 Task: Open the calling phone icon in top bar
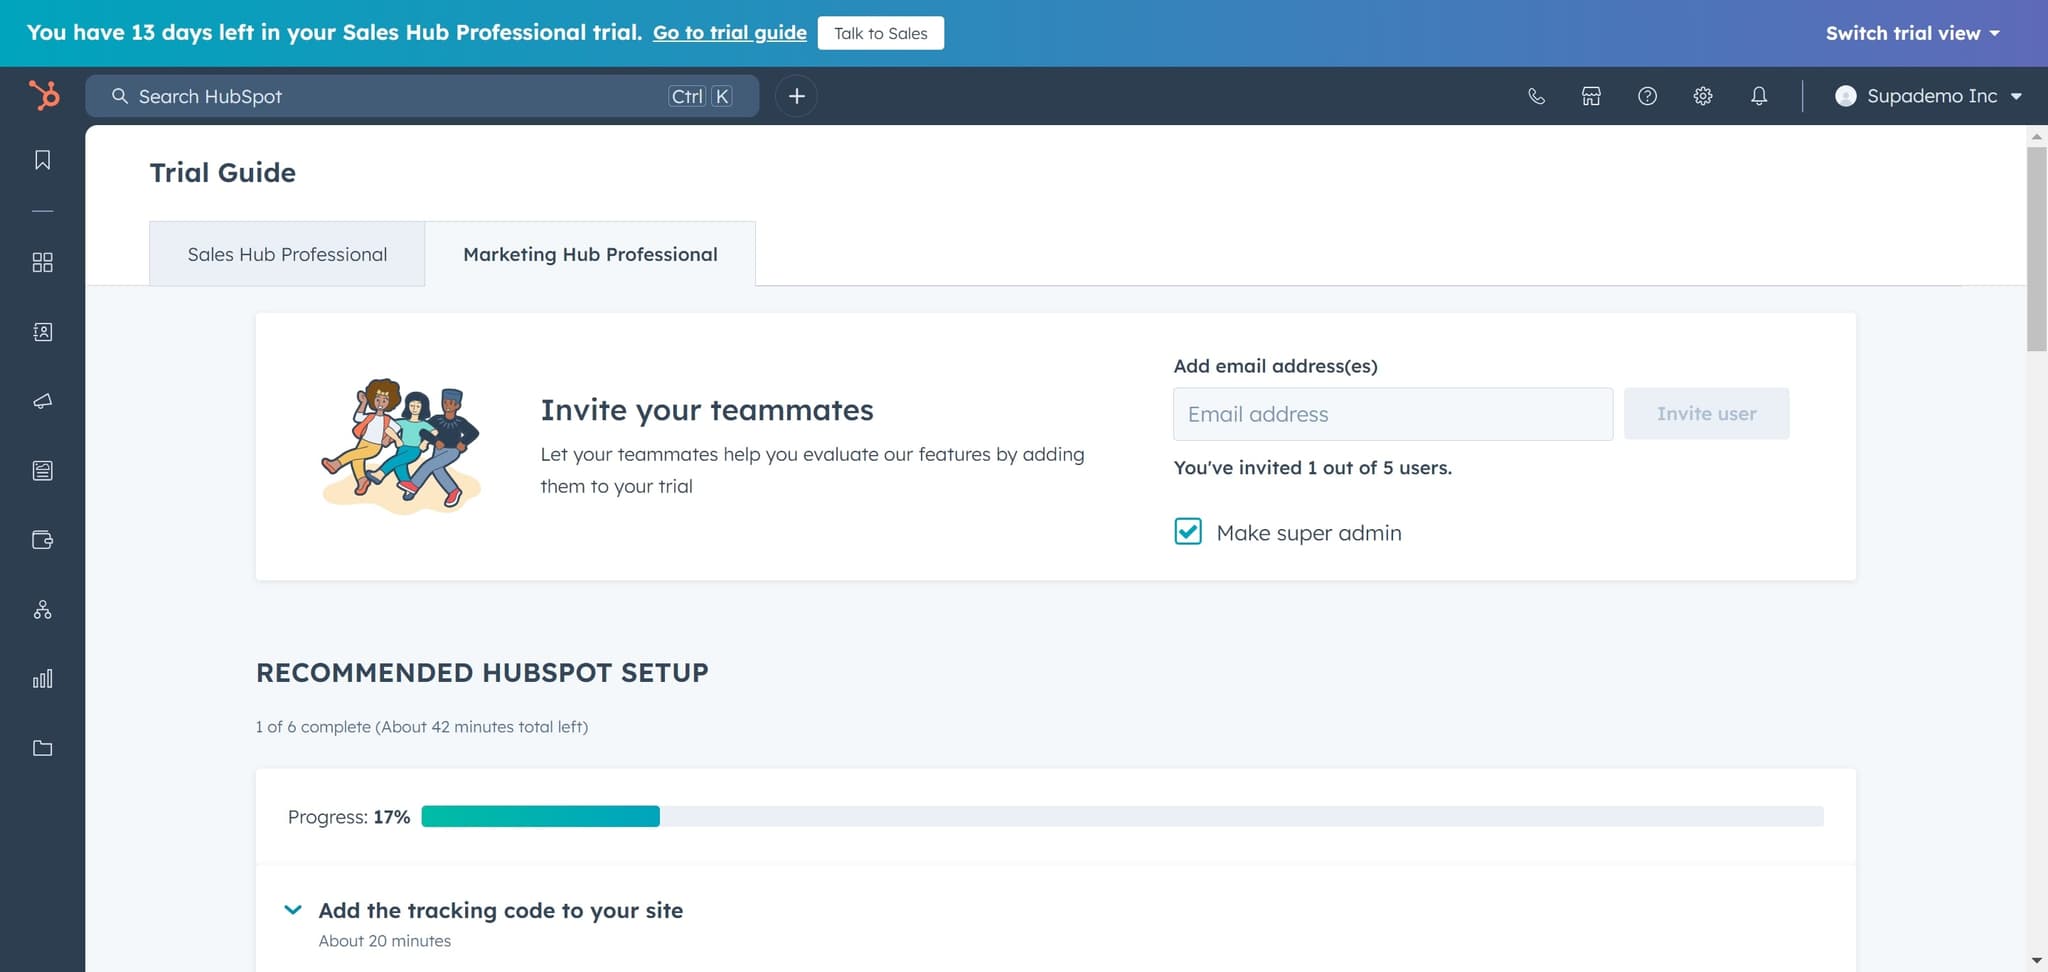coord(1536,95)
